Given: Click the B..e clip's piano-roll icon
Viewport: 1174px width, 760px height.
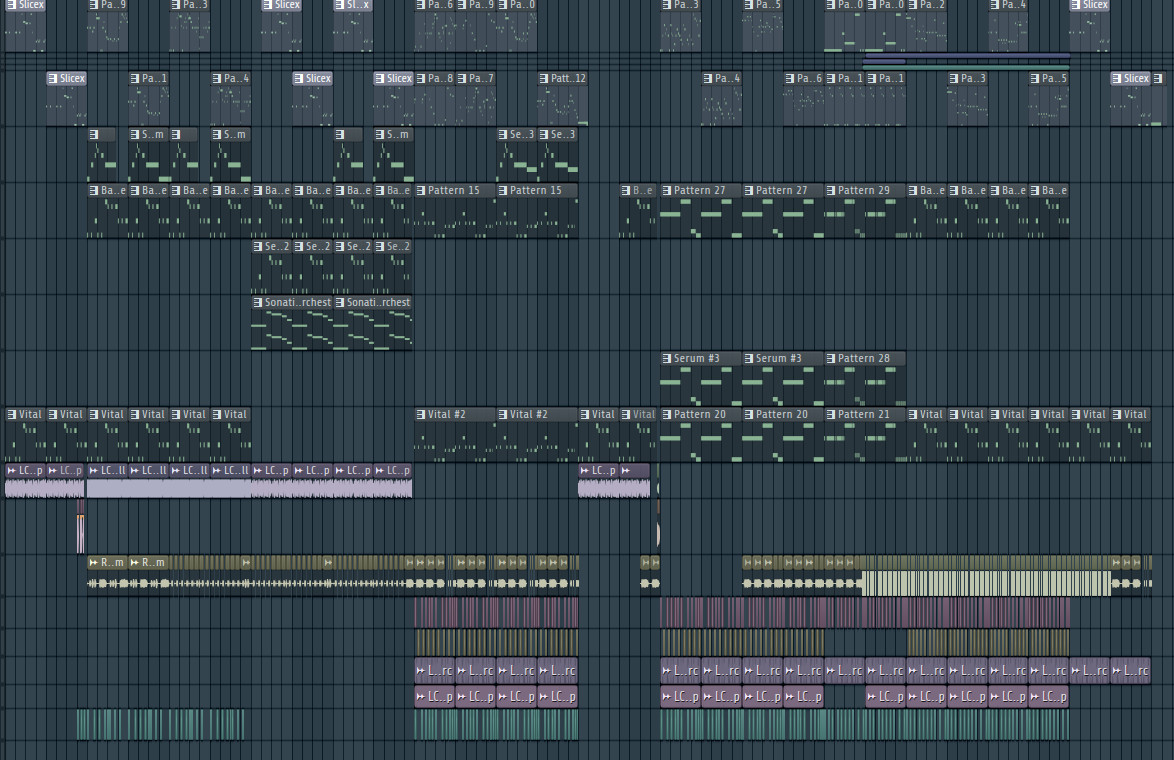Looking at the screenshot, I should 626,190.
